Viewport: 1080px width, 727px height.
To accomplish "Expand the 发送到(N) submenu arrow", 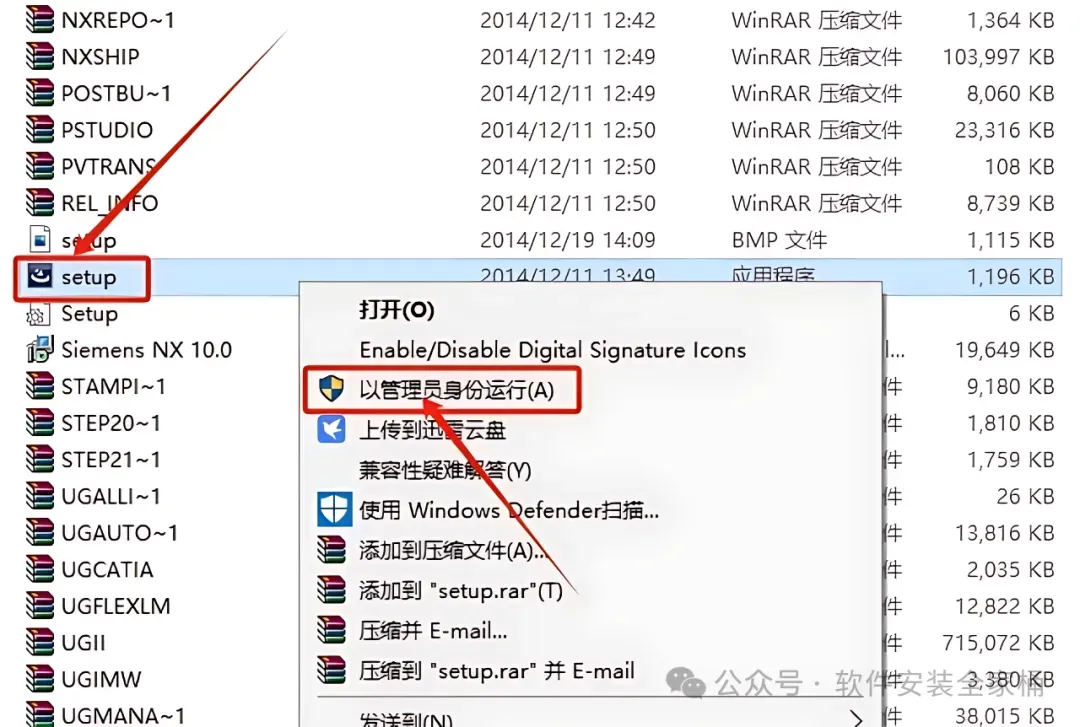I will (x=856, y=718).
